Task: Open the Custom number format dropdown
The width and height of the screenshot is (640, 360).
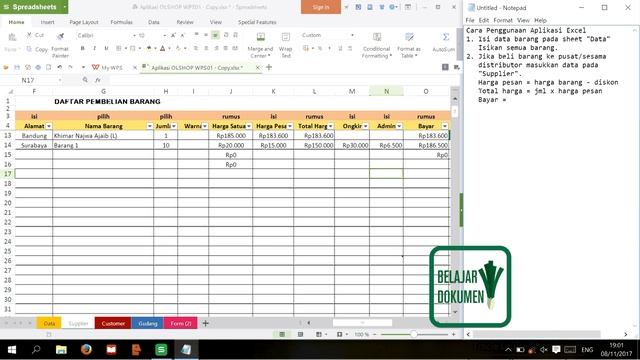Action: click(x=352, y=36)
